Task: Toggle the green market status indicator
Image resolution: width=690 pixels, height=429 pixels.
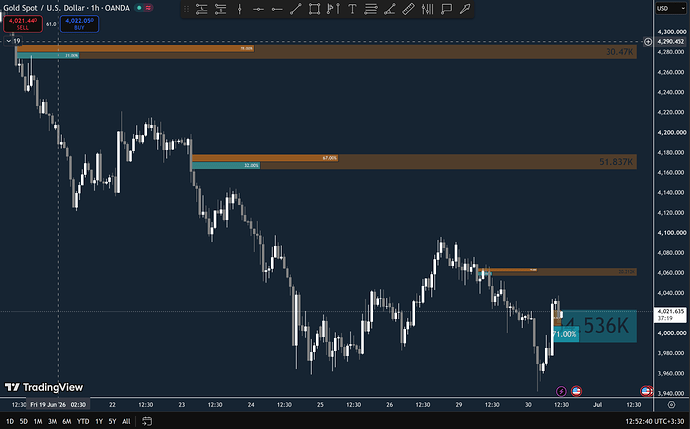Action: (x=139, y=8)
